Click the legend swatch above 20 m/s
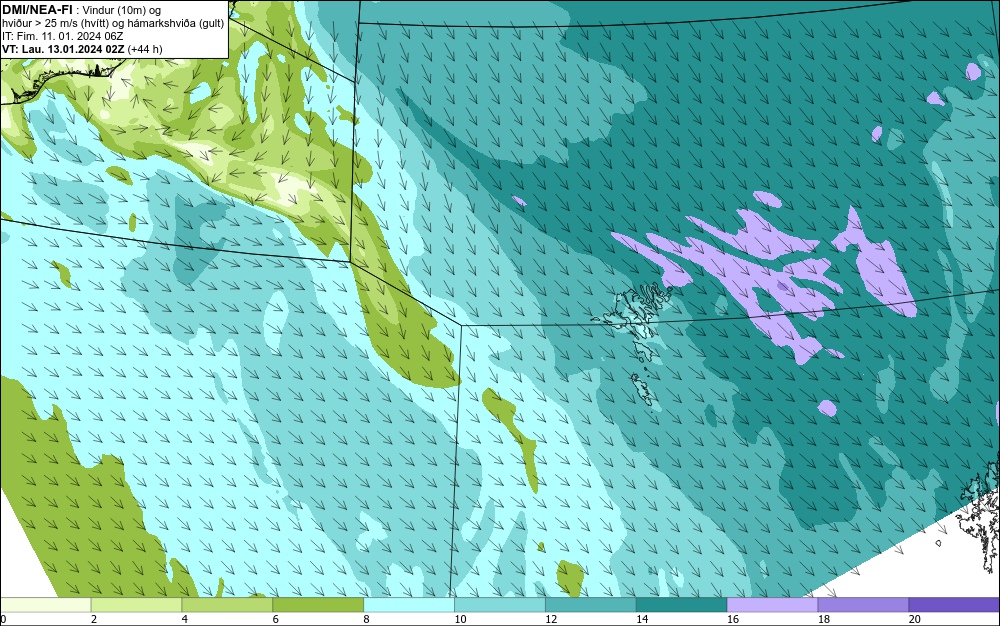This screenshot has height=626, width=1000. pyautogui.click(x=954, y=604)
